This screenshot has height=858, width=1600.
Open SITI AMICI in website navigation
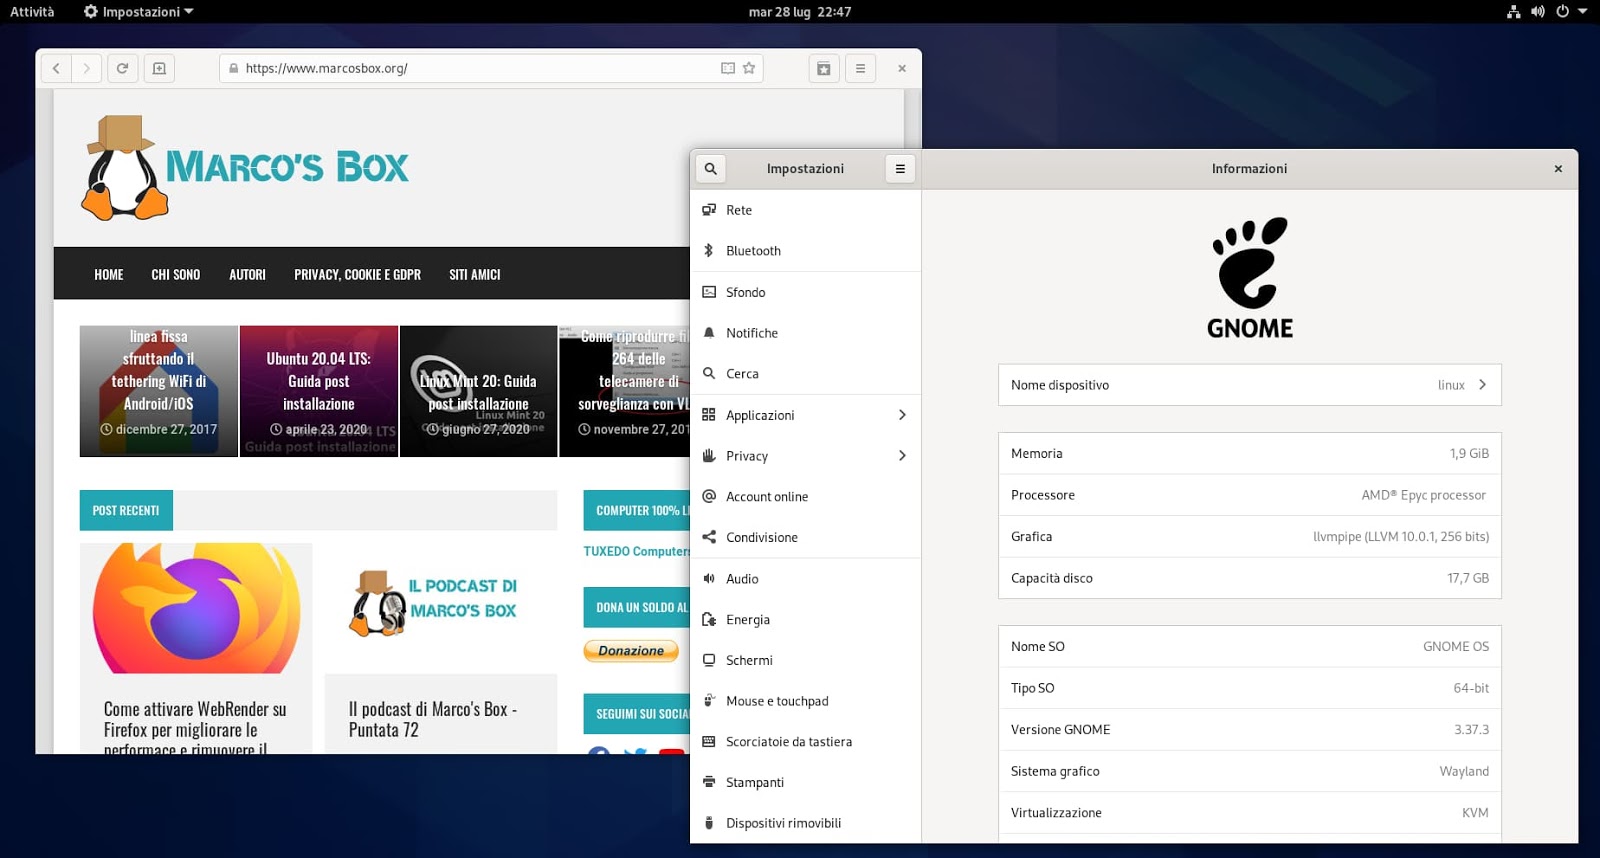click(x=475, y=274)
